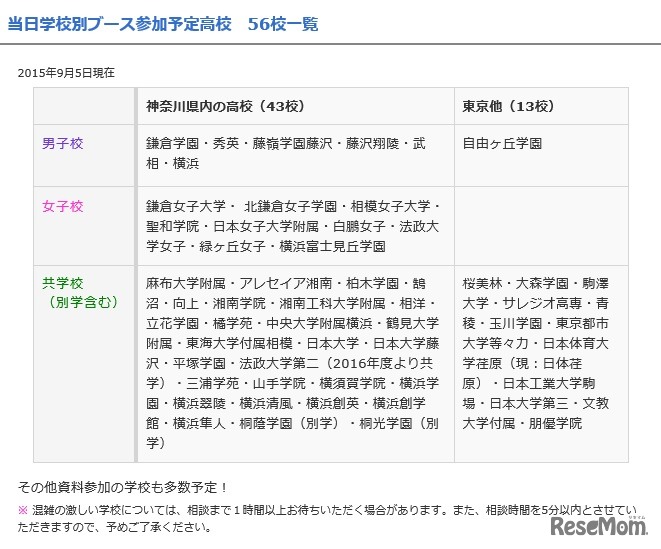The image size is (661, 549).
Task: Click the row label 共学校（別学含む）
Action: tap(80, 293)
